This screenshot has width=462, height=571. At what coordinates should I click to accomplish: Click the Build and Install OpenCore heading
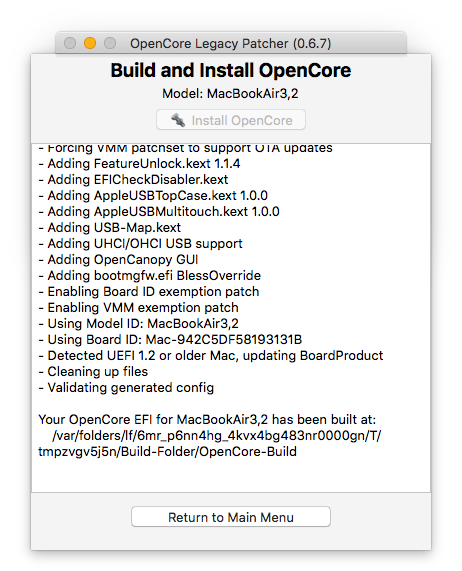[231, 70]
